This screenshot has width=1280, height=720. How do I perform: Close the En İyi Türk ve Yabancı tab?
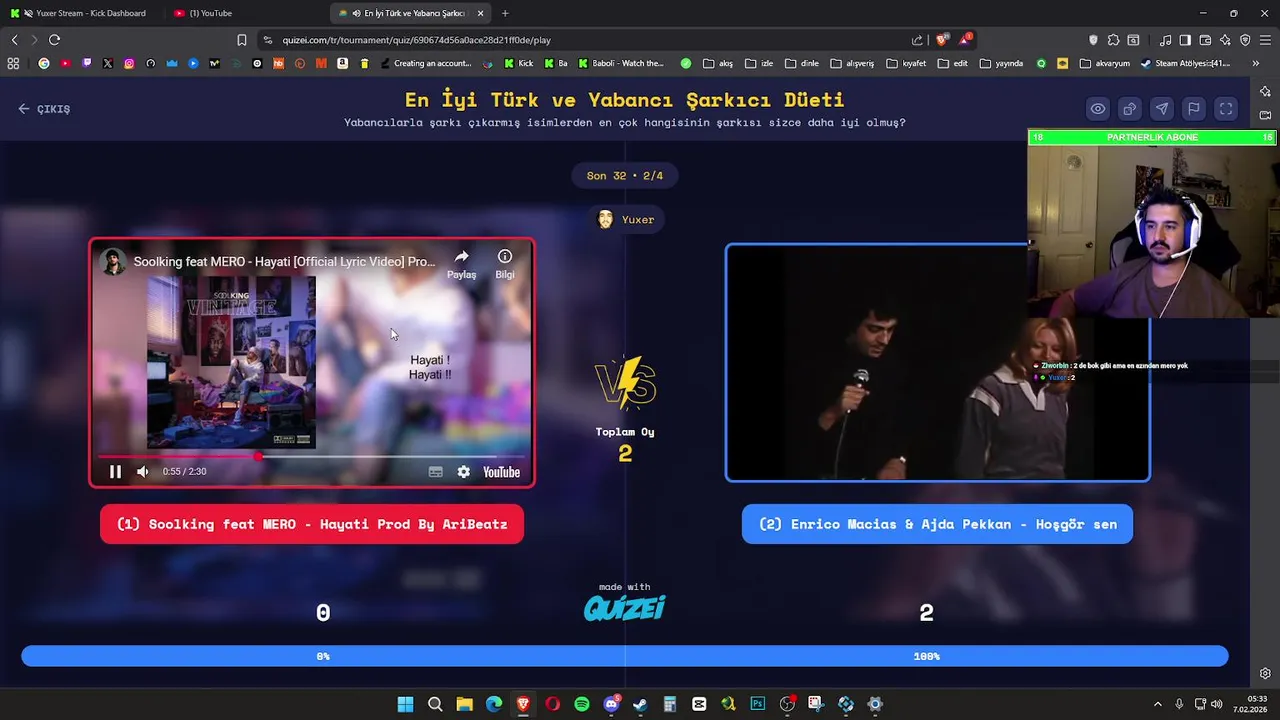(x=481, y=13)
